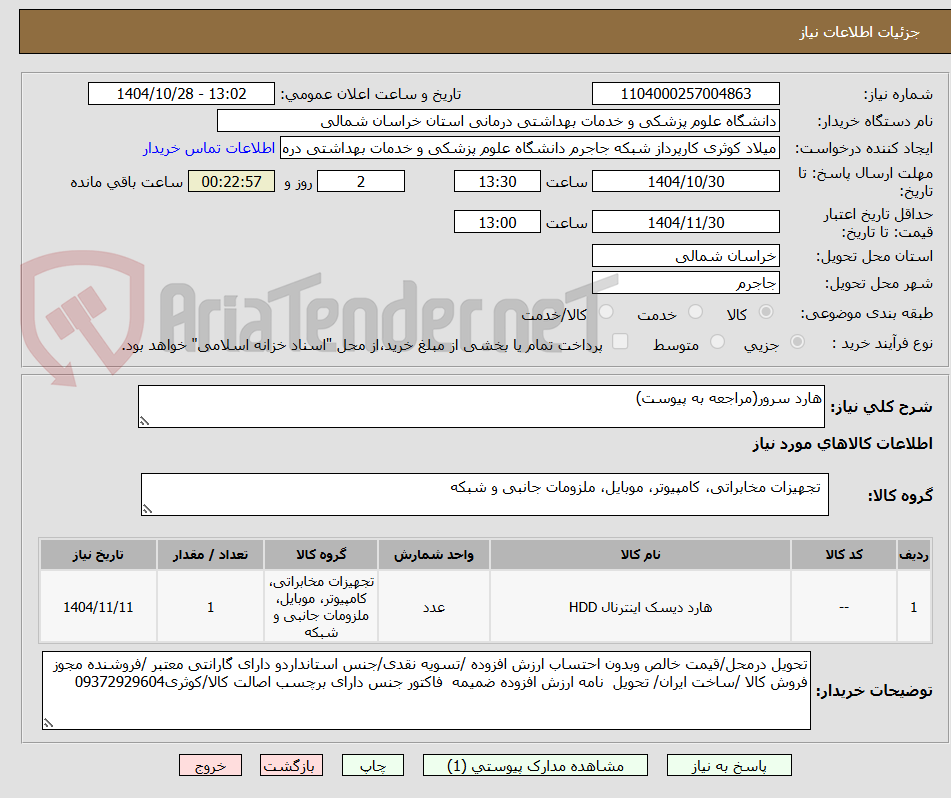This screenshot has width=951, height=798.
Task: Click the خراسان شمالی delivery province field
Action: point(685,256)
